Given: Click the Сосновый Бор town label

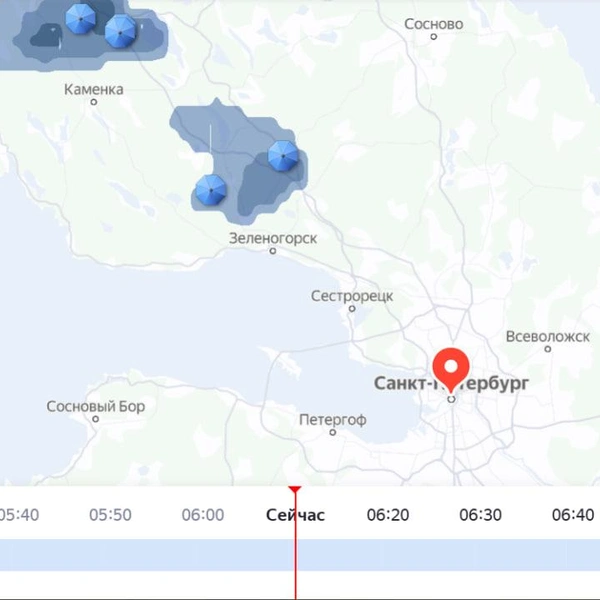Looking at the screenshot, I should 96,406.
